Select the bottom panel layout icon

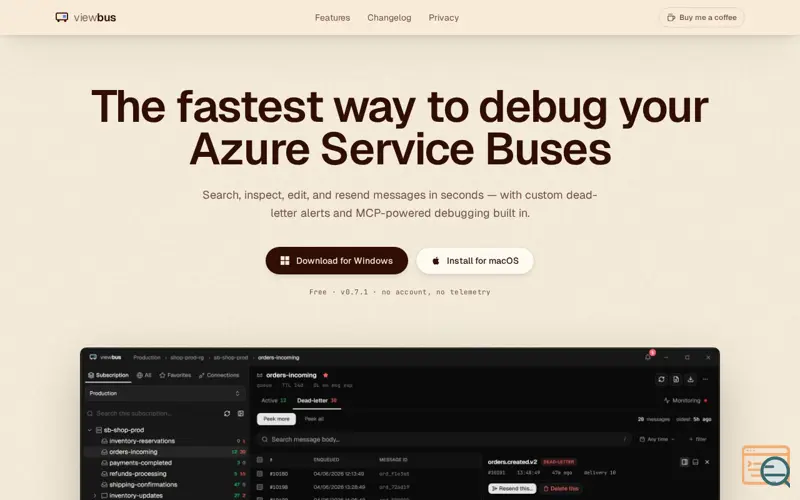pyautogui.click(x=695, y=462)
